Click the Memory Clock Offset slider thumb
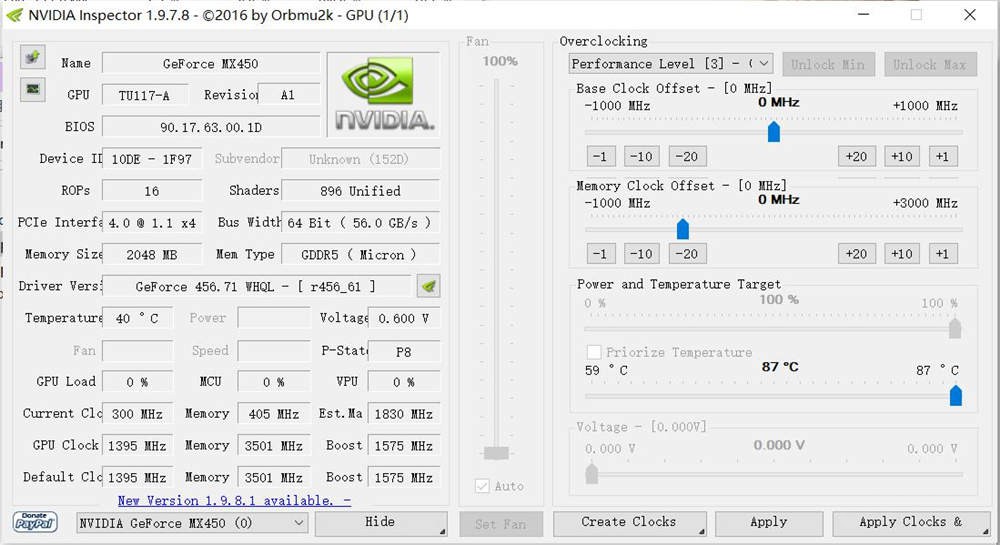Screen dimensions: 1000x545 [682, 229]
